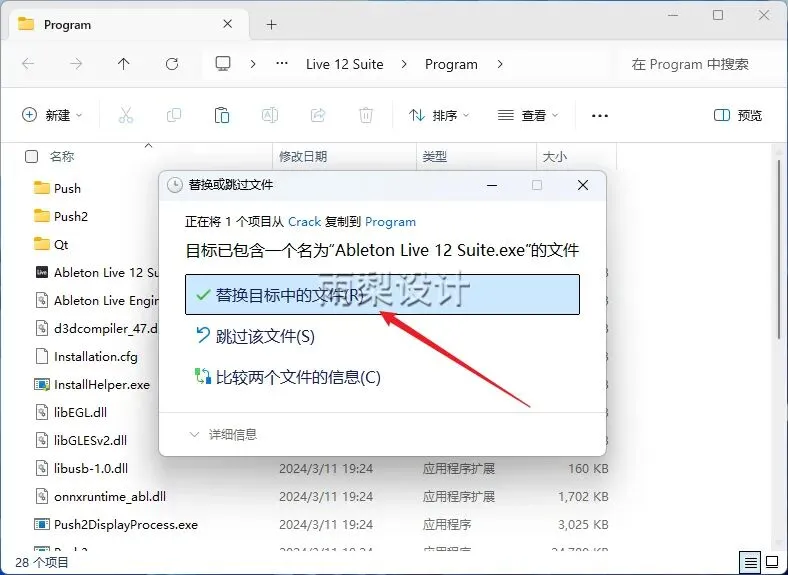Go forward with the right arrow
This screenshot has width=788, height=575.
coord(76,64)
